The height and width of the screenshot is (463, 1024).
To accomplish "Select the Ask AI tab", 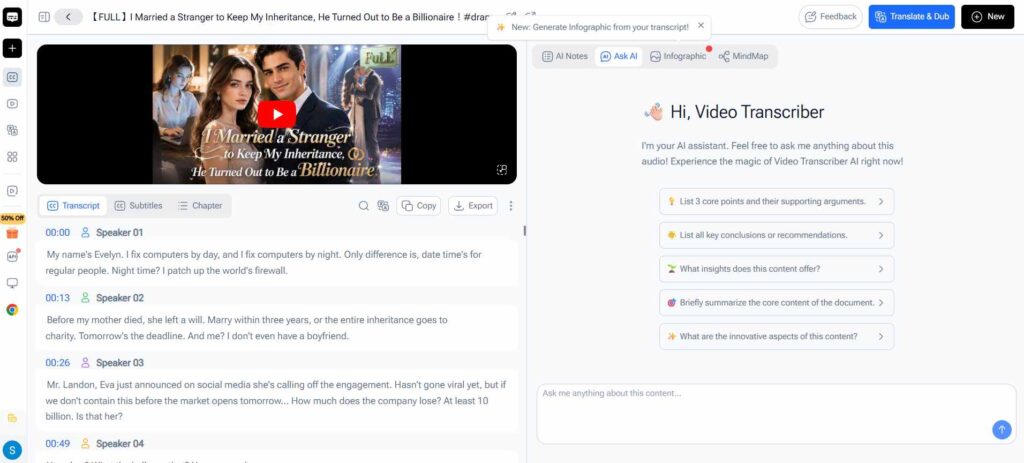I will click(618, 56).
